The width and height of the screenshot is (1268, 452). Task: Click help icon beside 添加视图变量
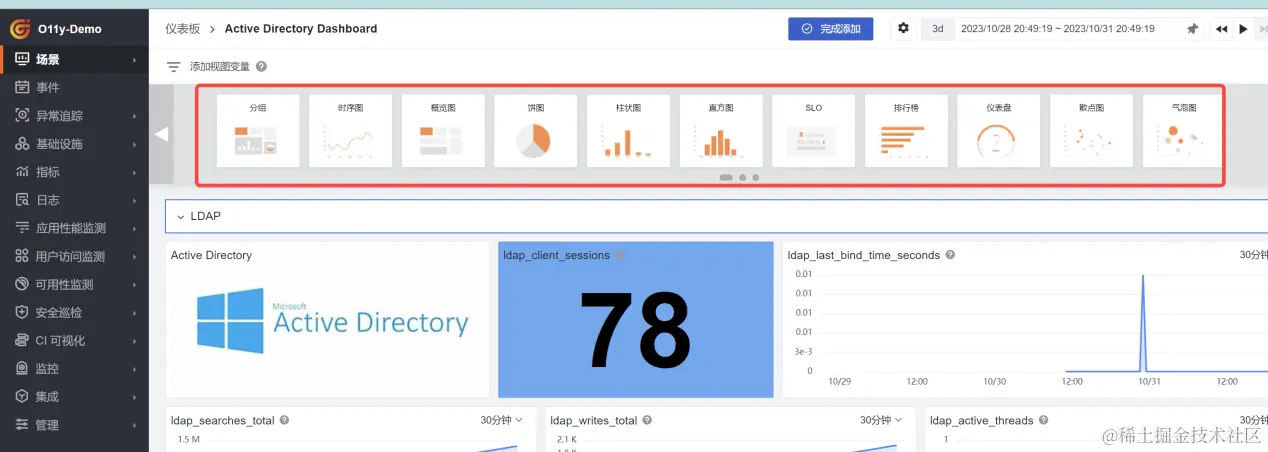click(x=261, y=67)
